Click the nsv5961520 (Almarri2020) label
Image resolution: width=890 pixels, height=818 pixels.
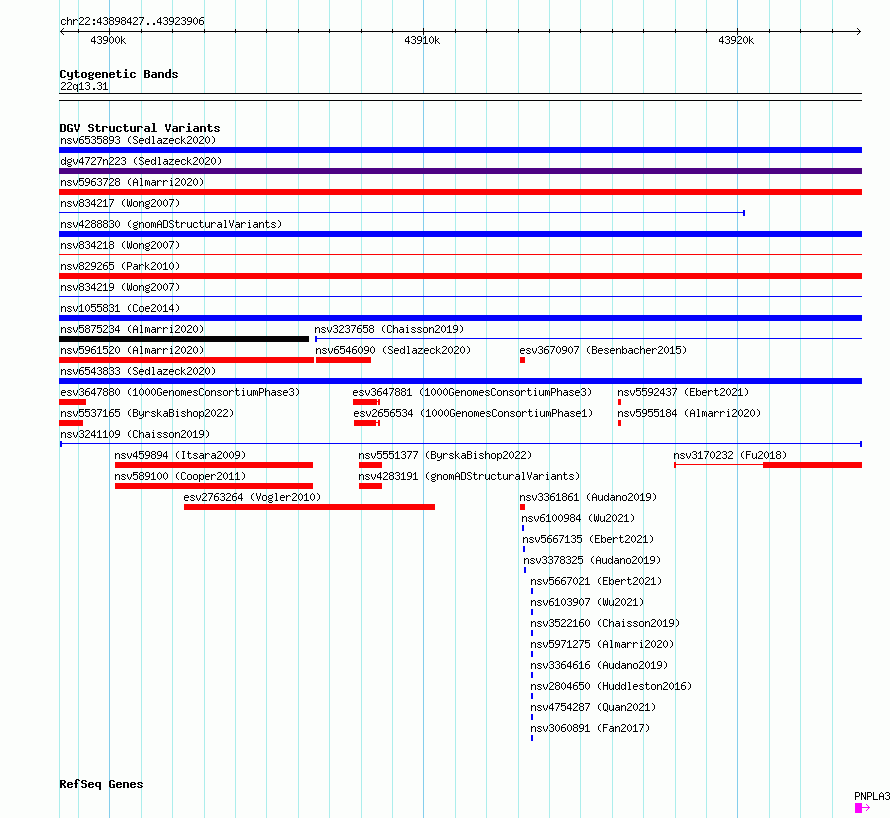132,350
